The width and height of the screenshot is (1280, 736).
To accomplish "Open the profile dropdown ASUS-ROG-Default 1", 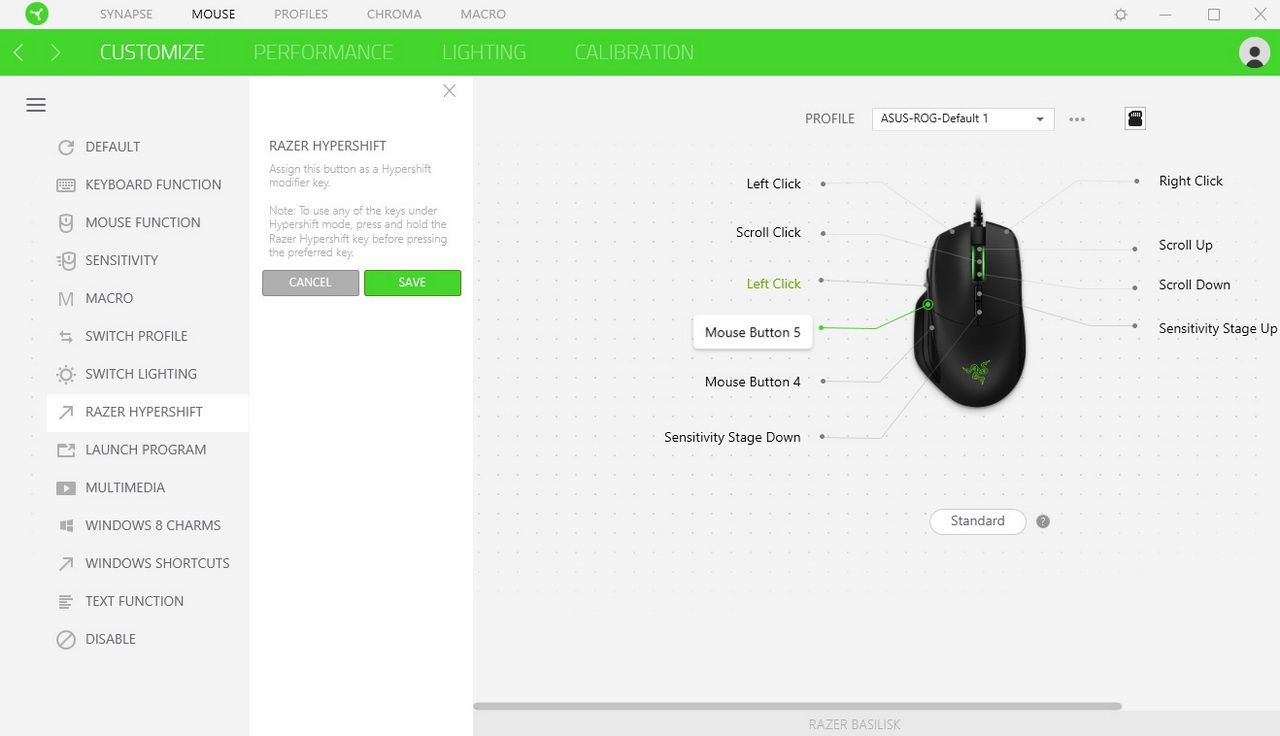I will (x=963, y=119).
